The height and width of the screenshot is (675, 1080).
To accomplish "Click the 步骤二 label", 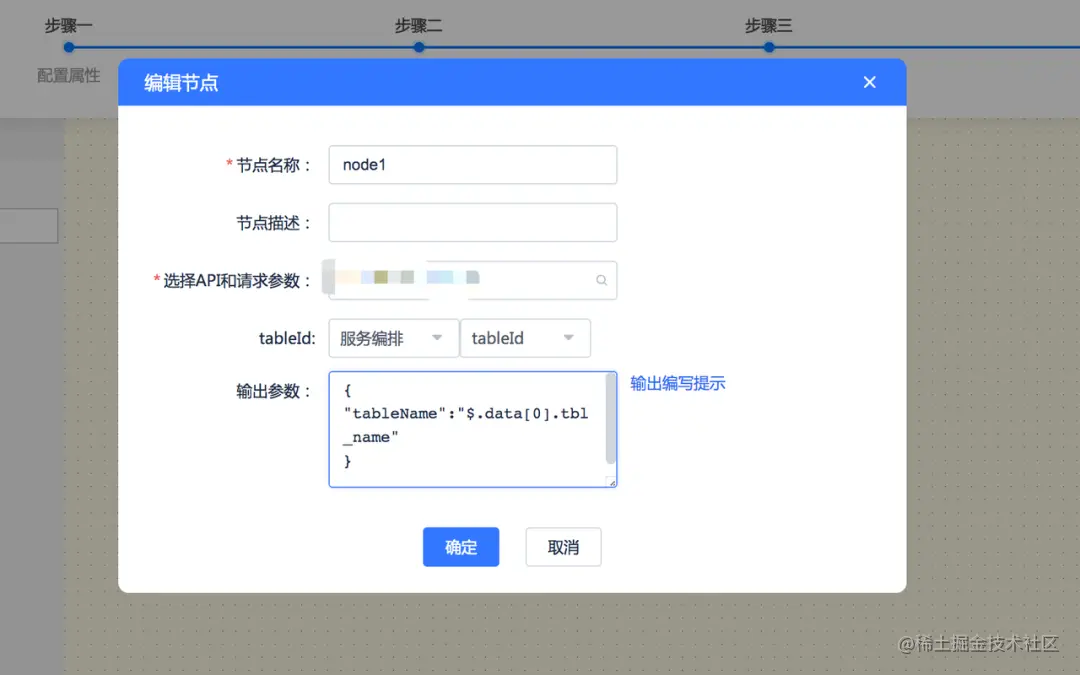I will coord(419,26).
